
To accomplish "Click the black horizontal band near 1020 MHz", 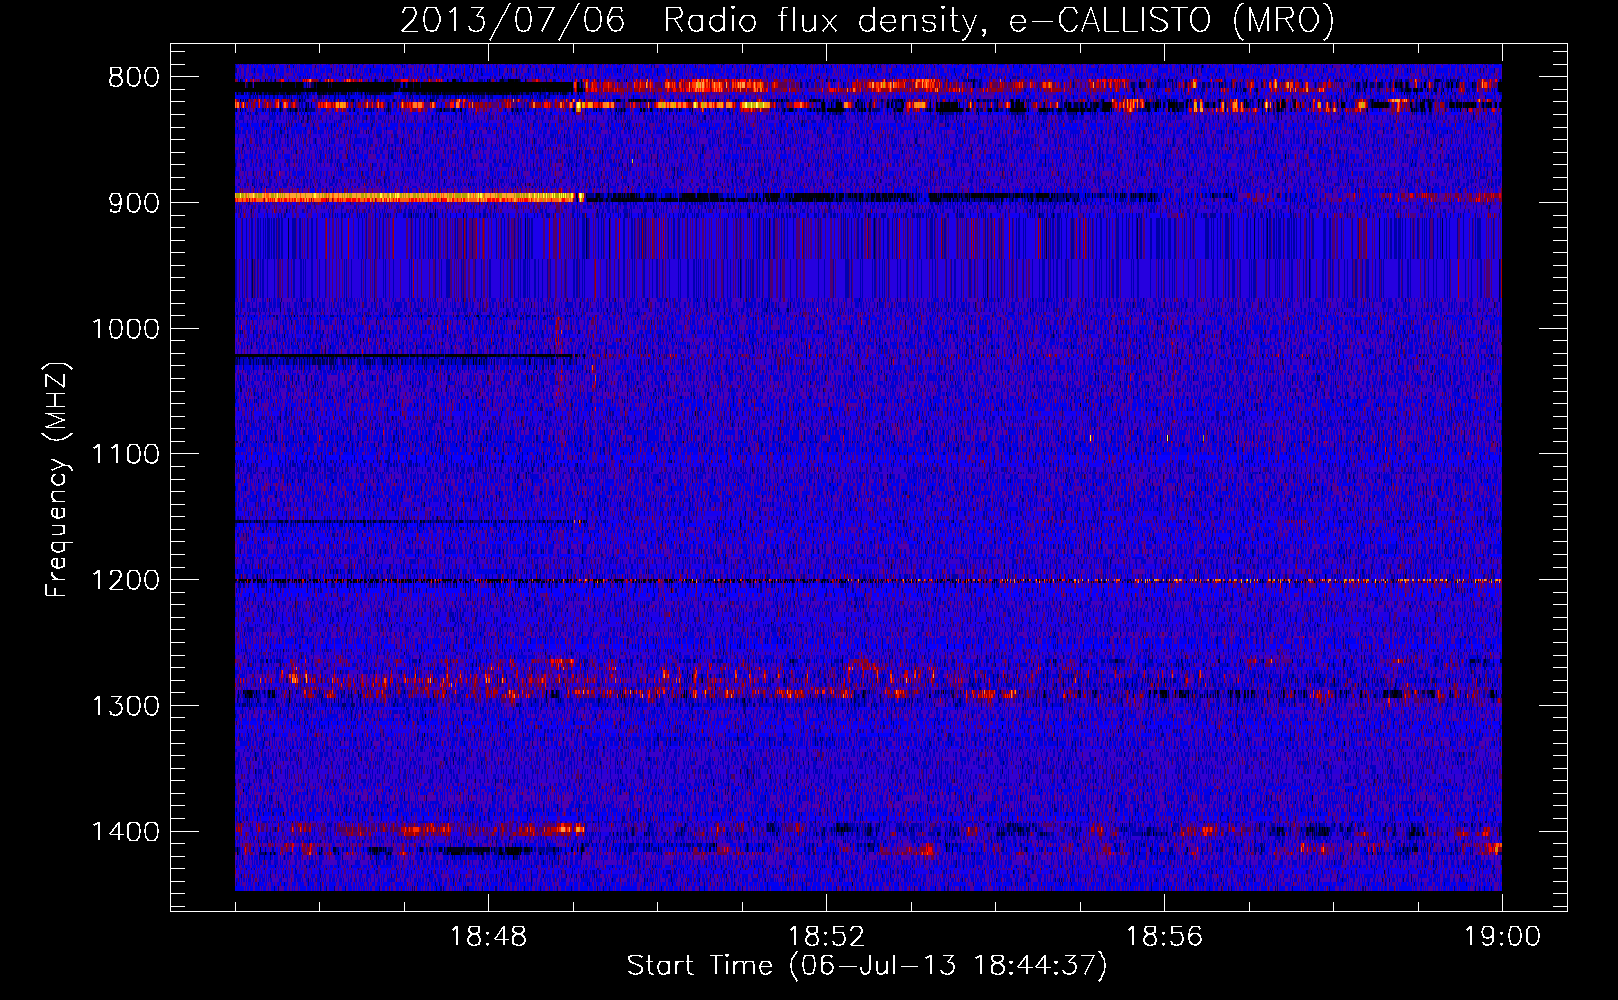I will point(403,355).
